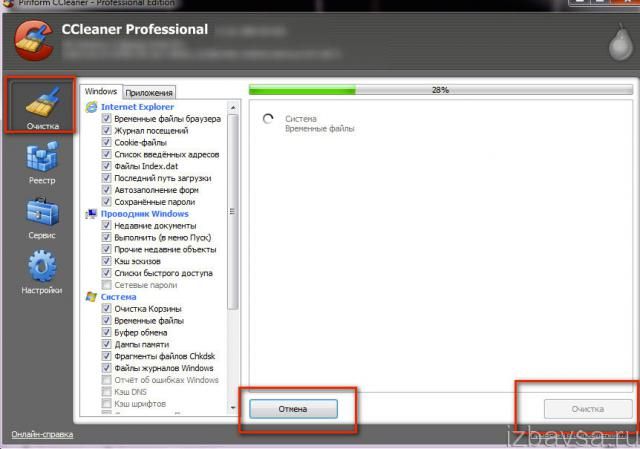Switch to the Приложения tab
The image size is (640, 449).
[149, 93]
